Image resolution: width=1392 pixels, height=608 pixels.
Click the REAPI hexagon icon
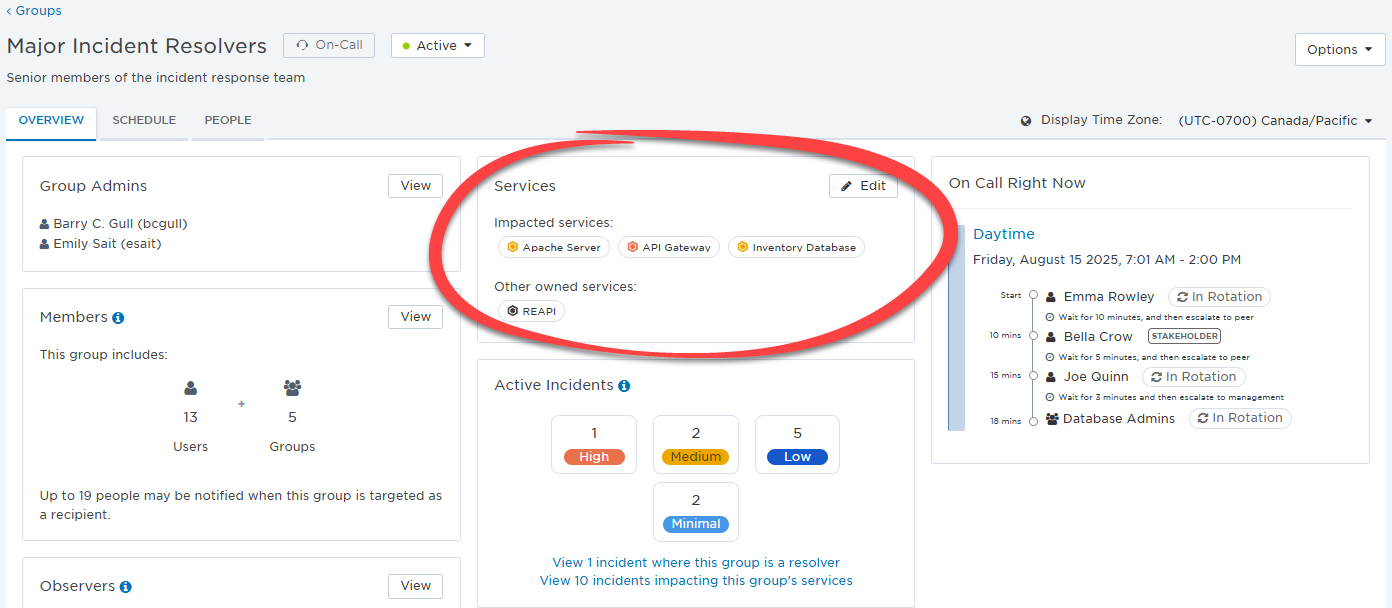tap(512, 311)
